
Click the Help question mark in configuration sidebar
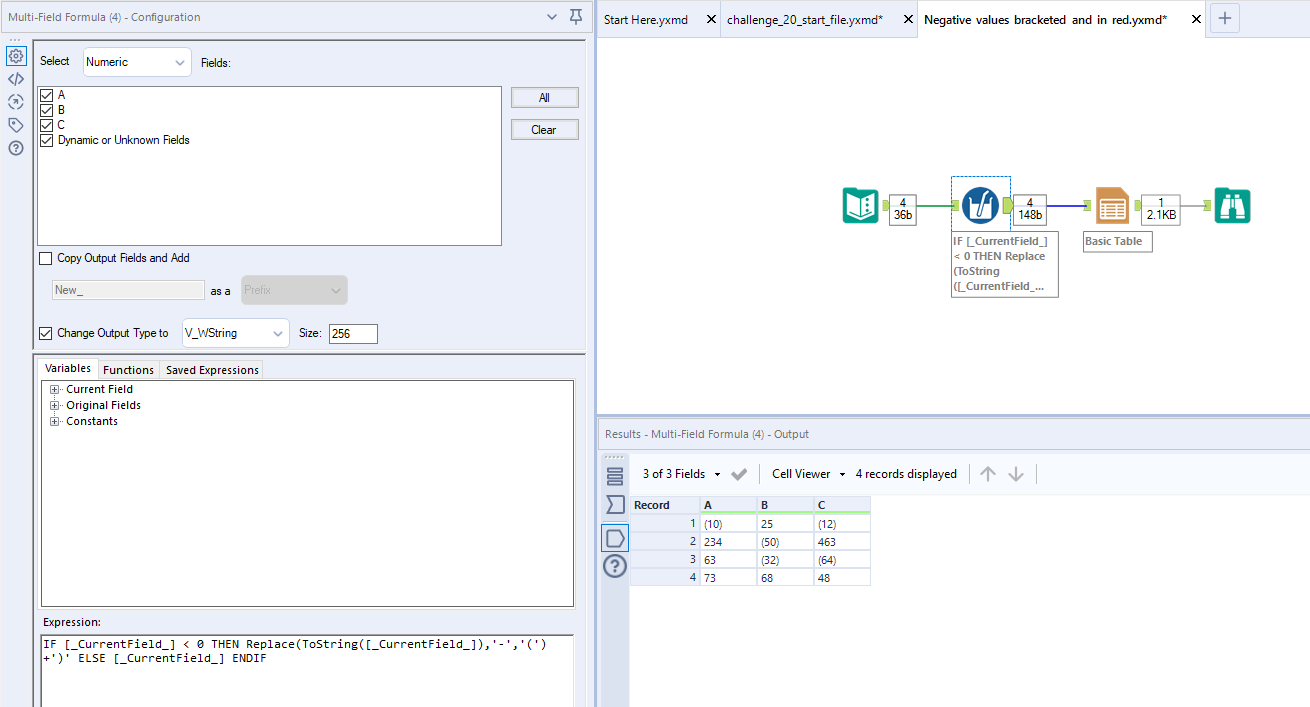pos(16,148)
